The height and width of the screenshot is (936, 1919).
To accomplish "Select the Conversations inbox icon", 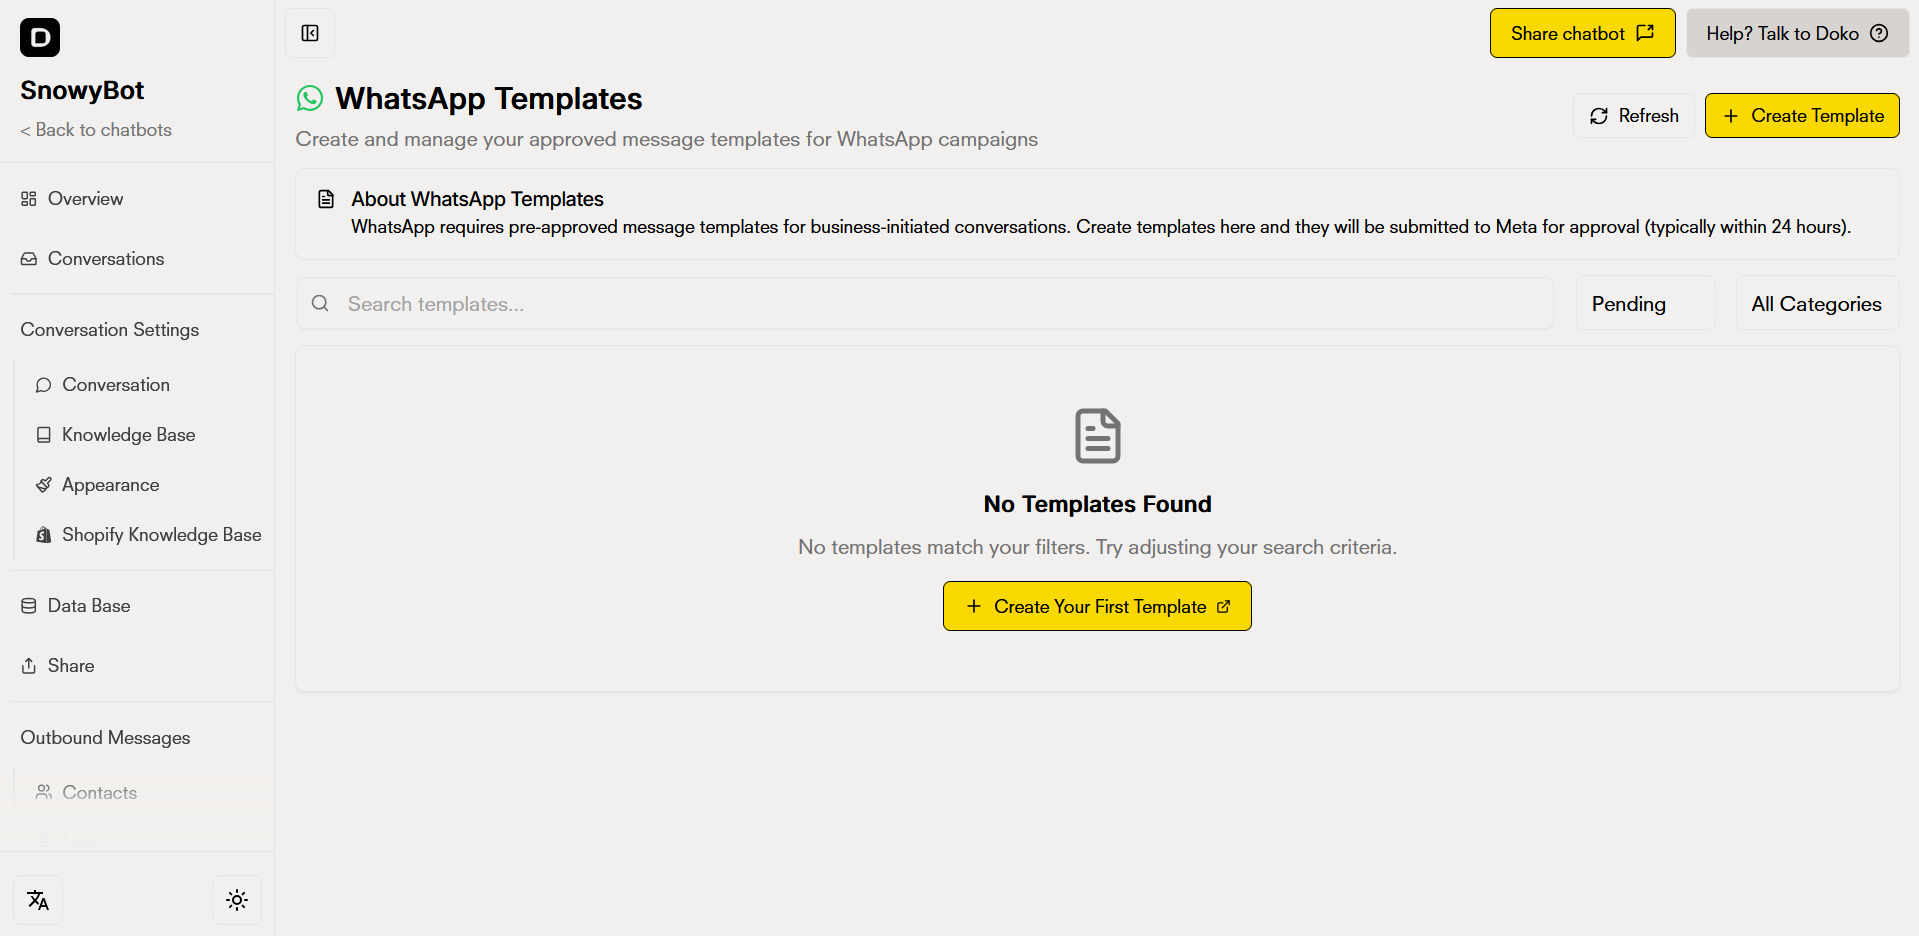I will click(28, 258).
